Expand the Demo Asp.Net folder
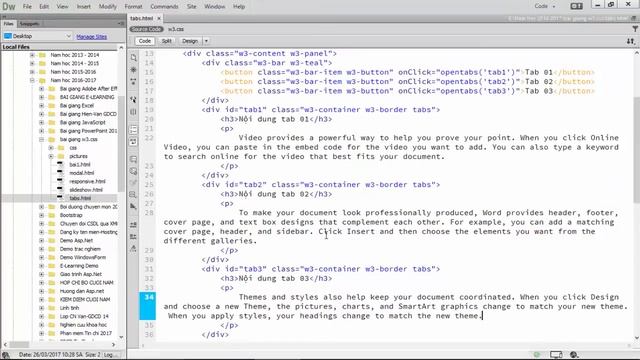Viewport: 640px width, 360px height. click(x=41, y=240)
